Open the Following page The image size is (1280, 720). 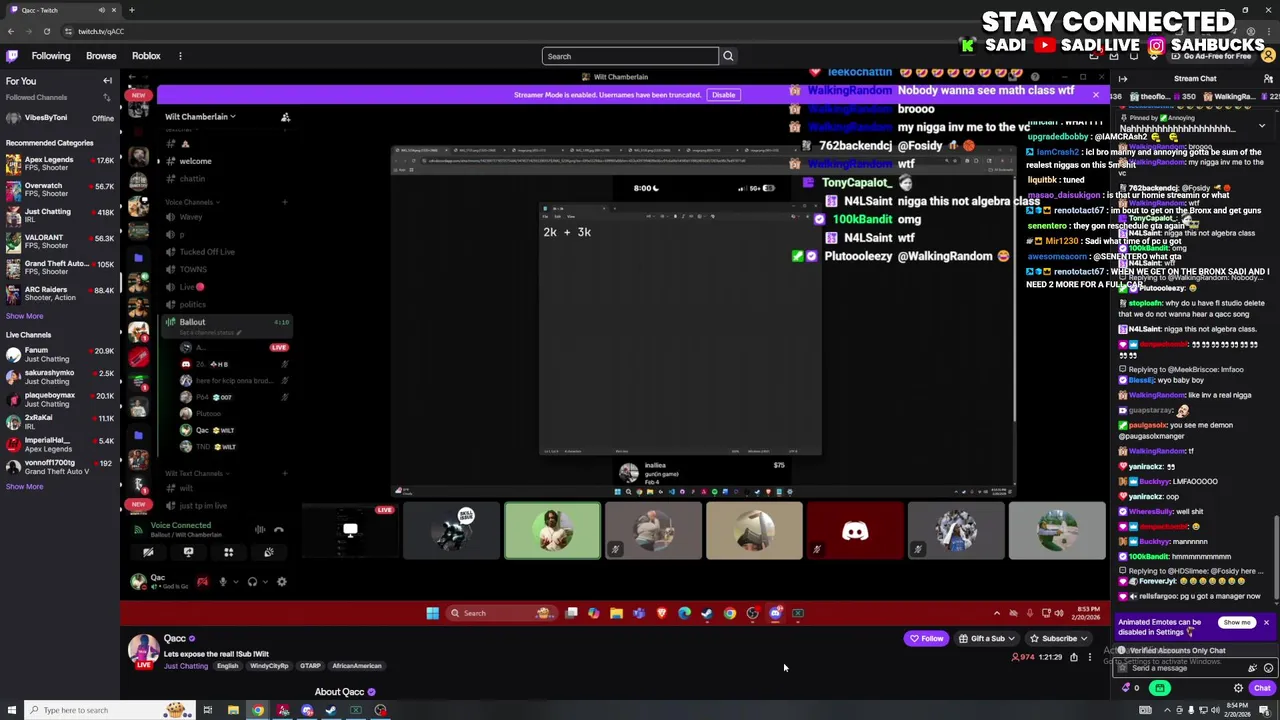click(x=51, y=56)
